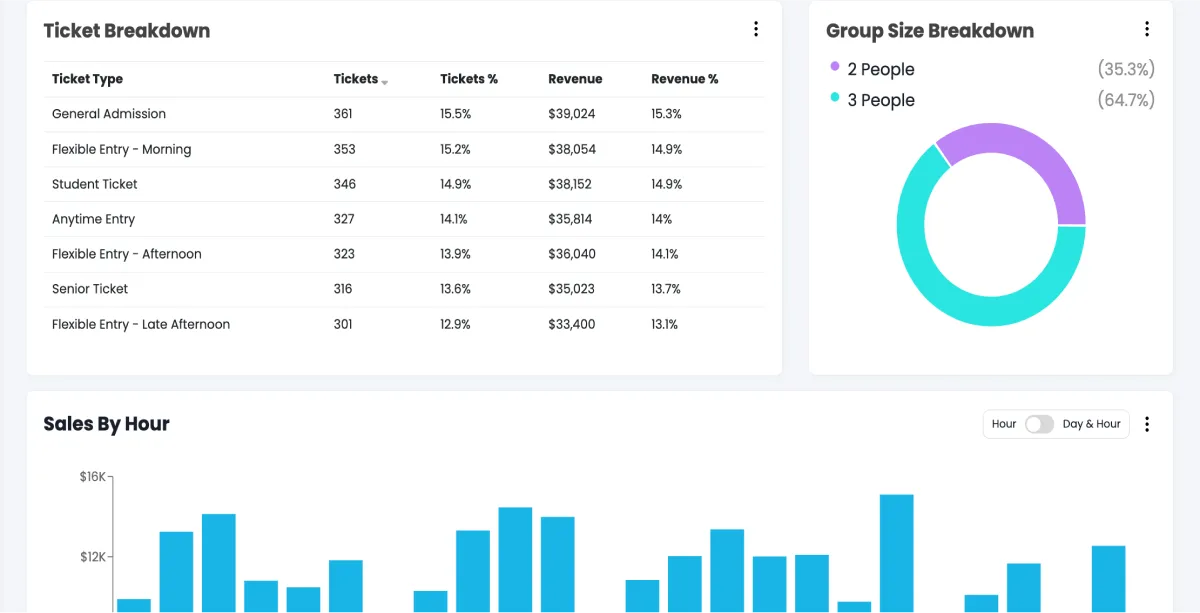
Task: Click the $36,040 revenue cell
Action: [x=572, y=254]
